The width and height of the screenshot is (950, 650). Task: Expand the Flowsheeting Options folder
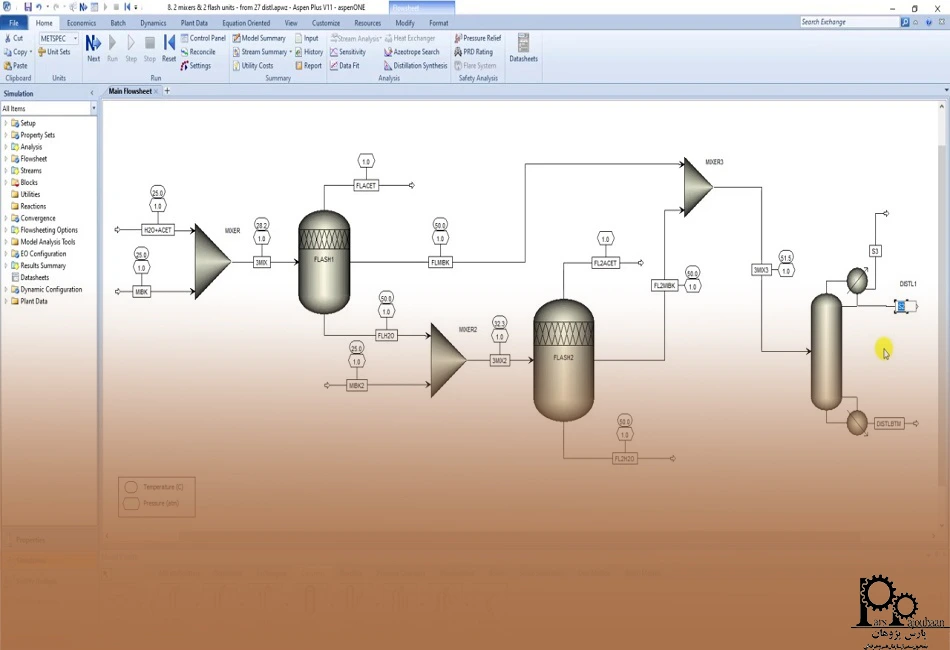[6, 230]
